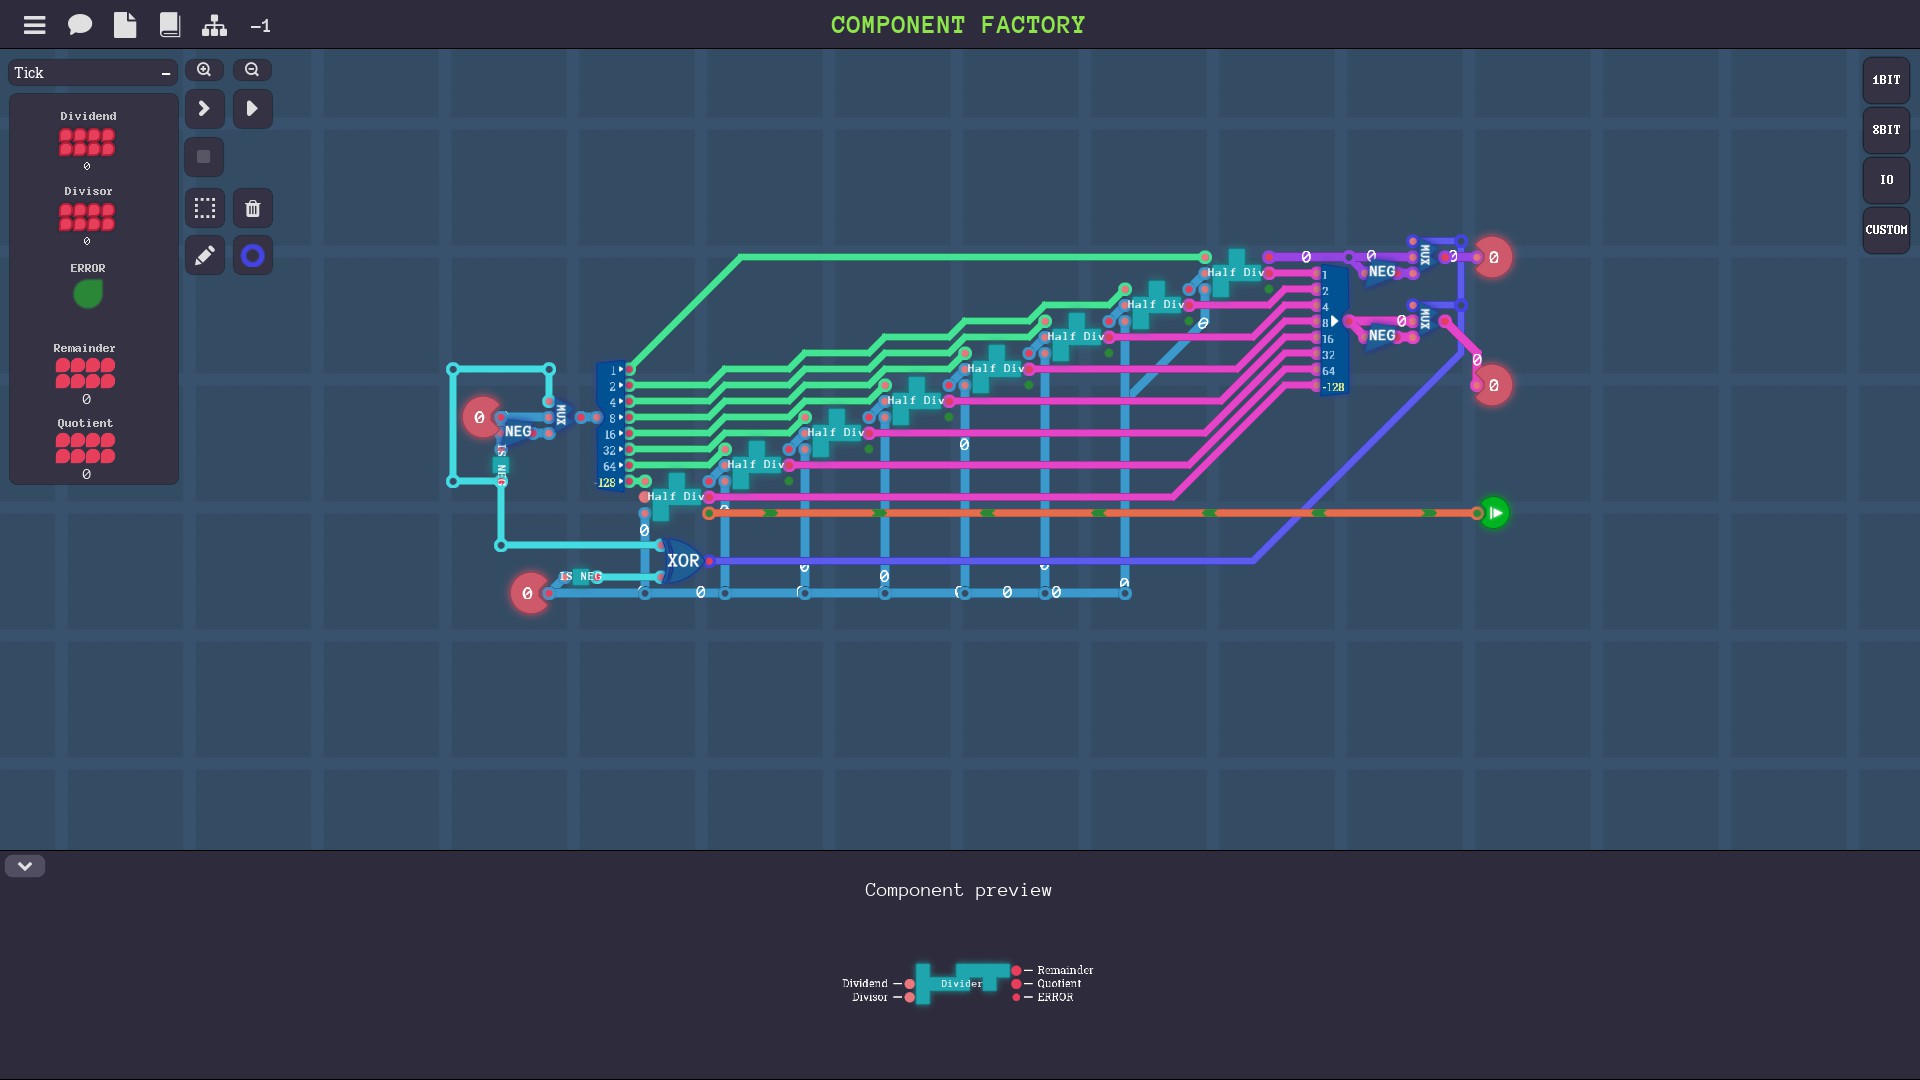Open the 1BIT components tab
This screenshot has height=1080, width=1920.
(x=1886, y=80)
